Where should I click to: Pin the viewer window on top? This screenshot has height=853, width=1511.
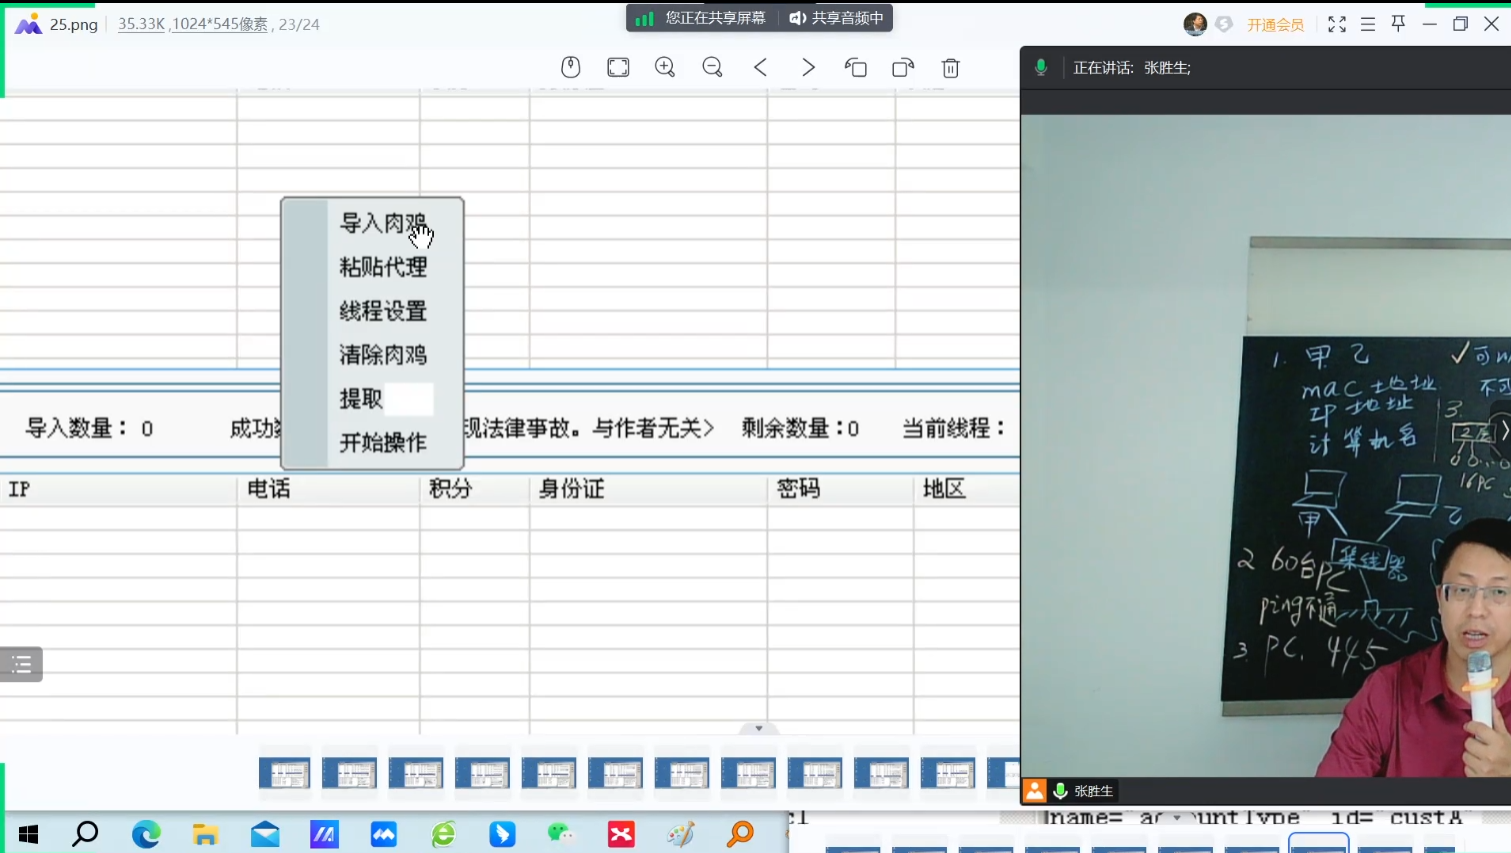tap(1399, 23)
